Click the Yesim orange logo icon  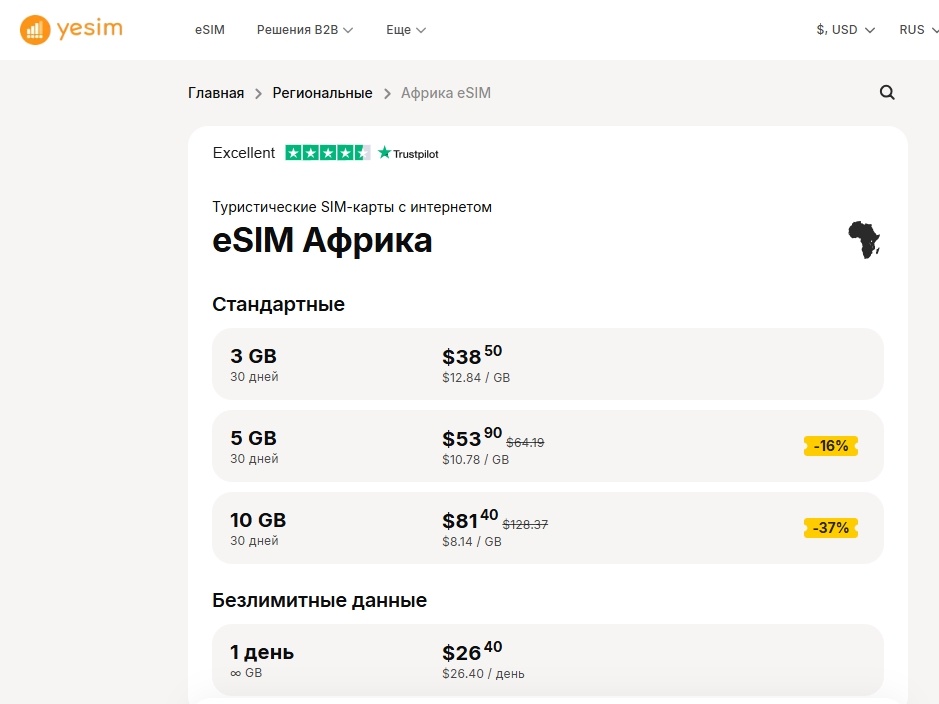(x=35, y=29)
